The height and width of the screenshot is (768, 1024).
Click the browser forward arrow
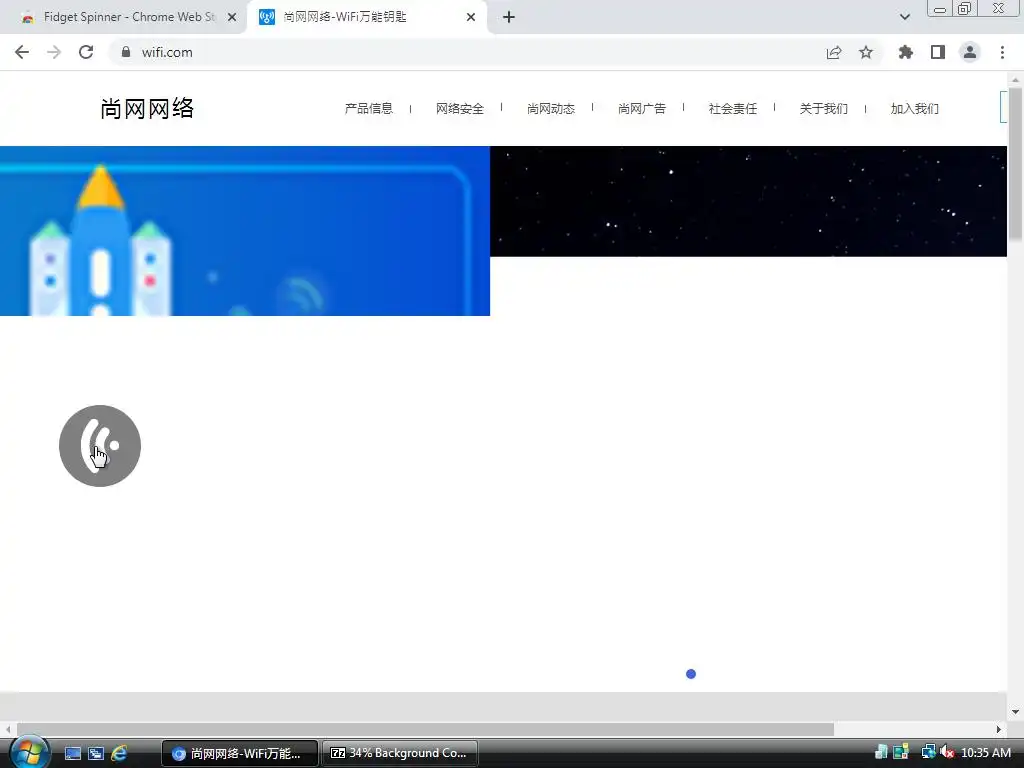point(54,52)
